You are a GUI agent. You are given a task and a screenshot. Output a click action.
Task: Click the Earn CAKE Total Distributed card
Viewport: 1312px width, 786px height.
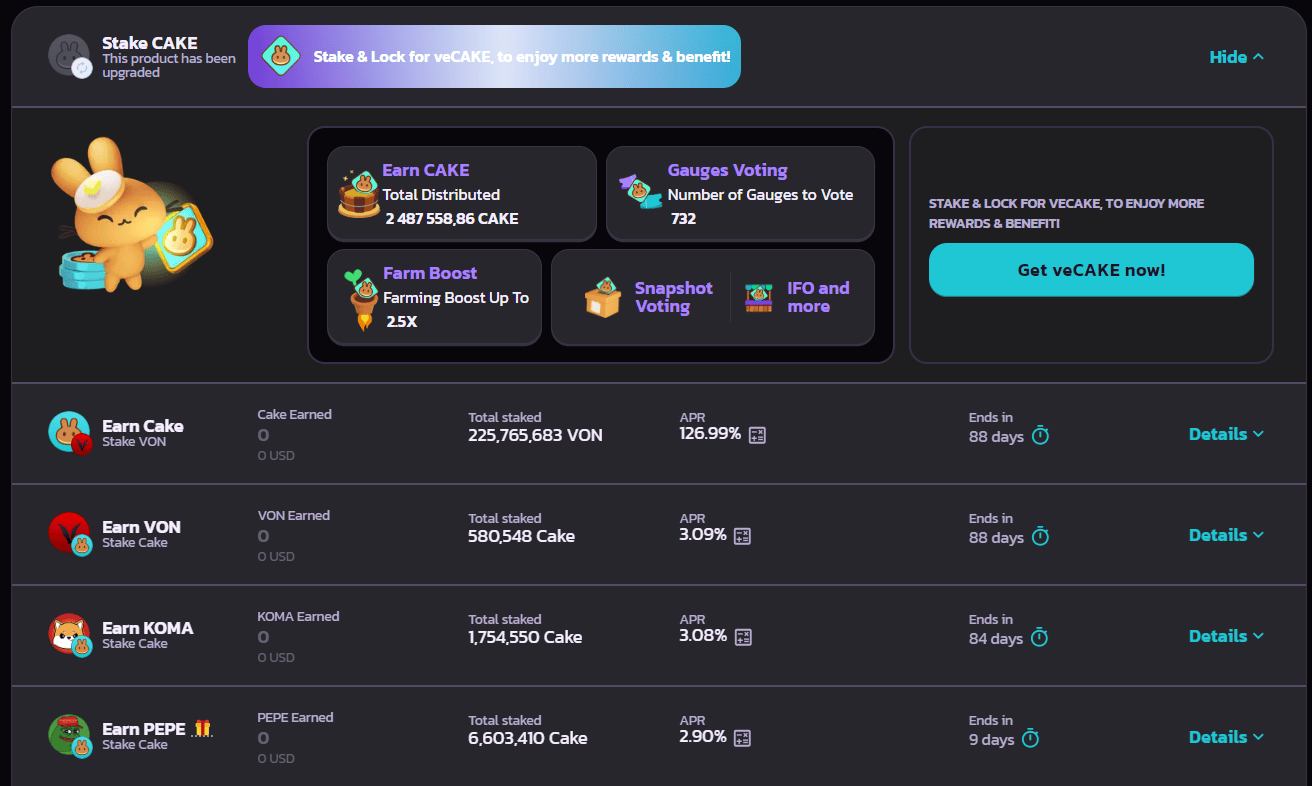[x=461, y=194]
